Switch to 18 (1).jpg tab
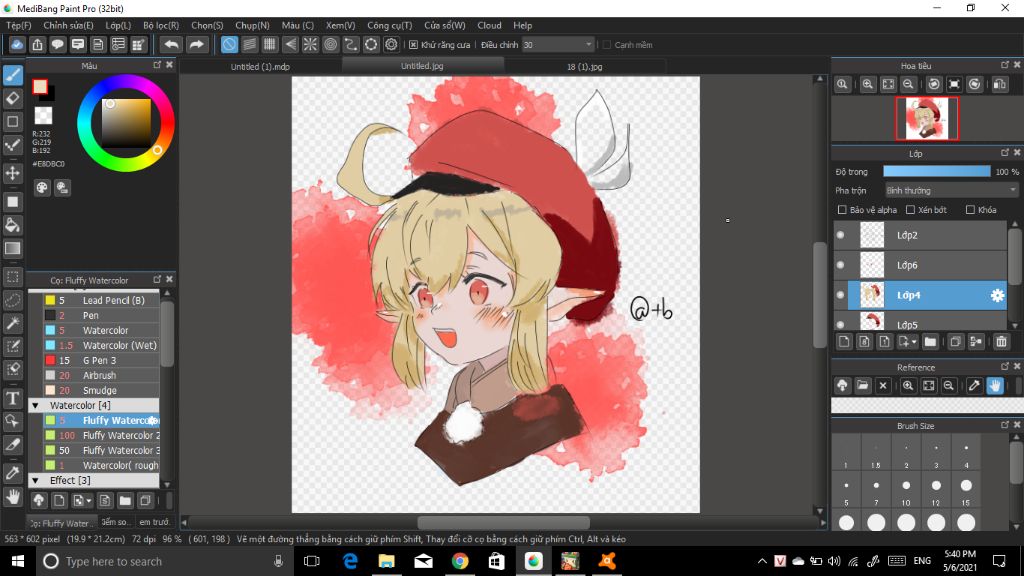The width and height of the screenshot is (1024, 576). (584, 66)
